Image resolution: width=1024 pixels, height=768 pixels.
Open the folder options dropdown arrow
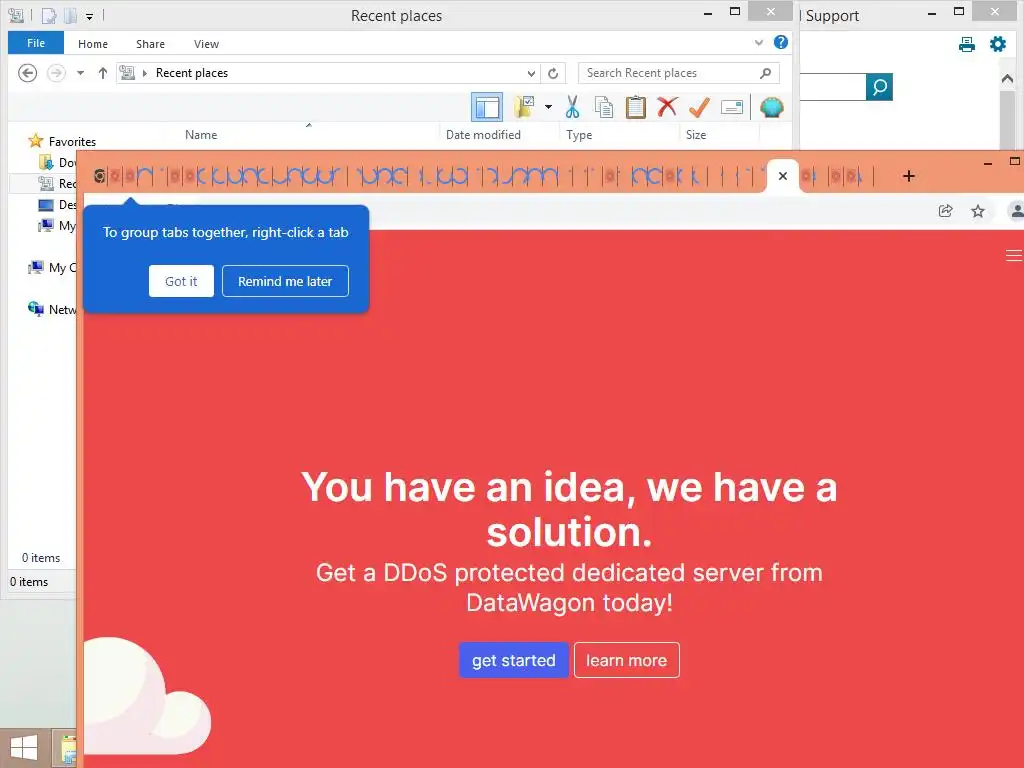pyautogui.click(x=548, y=107)
